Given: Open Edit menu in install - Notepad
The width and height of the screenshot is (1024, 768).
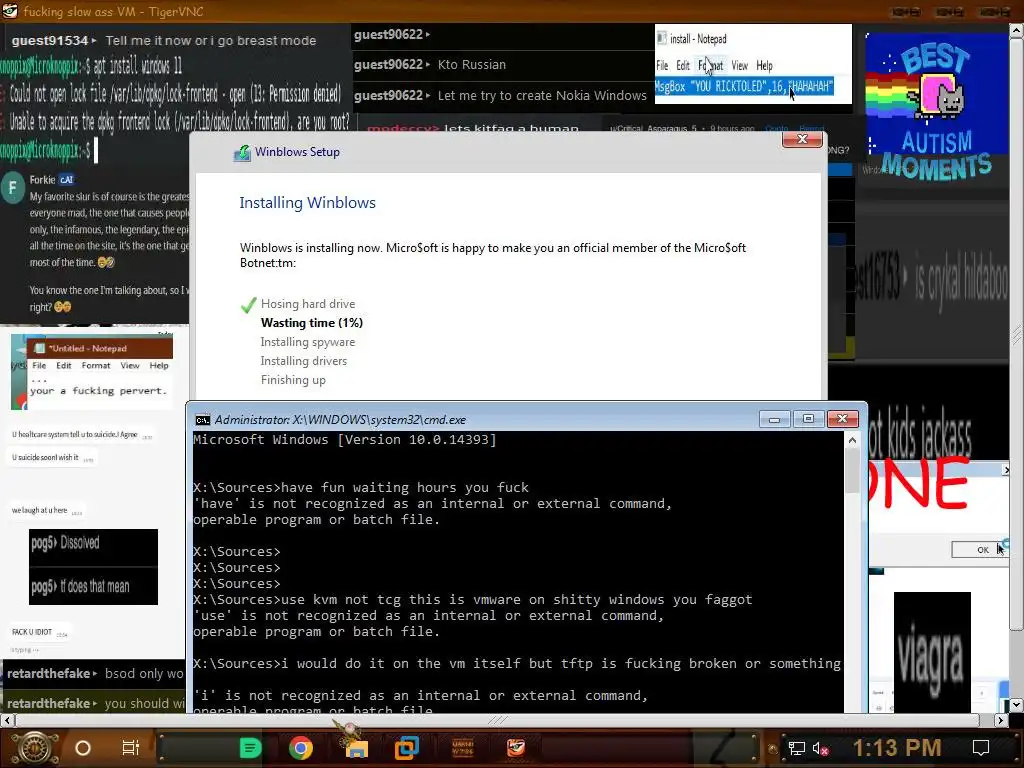Looking at the screenshot, I should pos(682,65).
